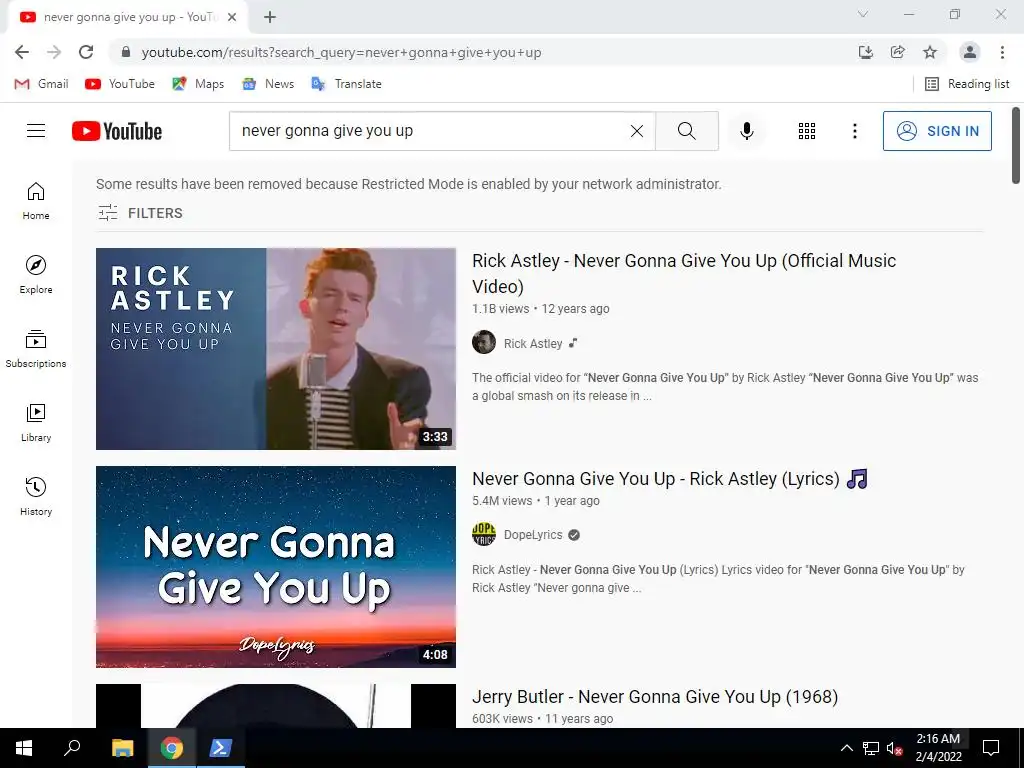
Task: Open the Chrome three-dot menu
Action: click(x=1002, y=52)
